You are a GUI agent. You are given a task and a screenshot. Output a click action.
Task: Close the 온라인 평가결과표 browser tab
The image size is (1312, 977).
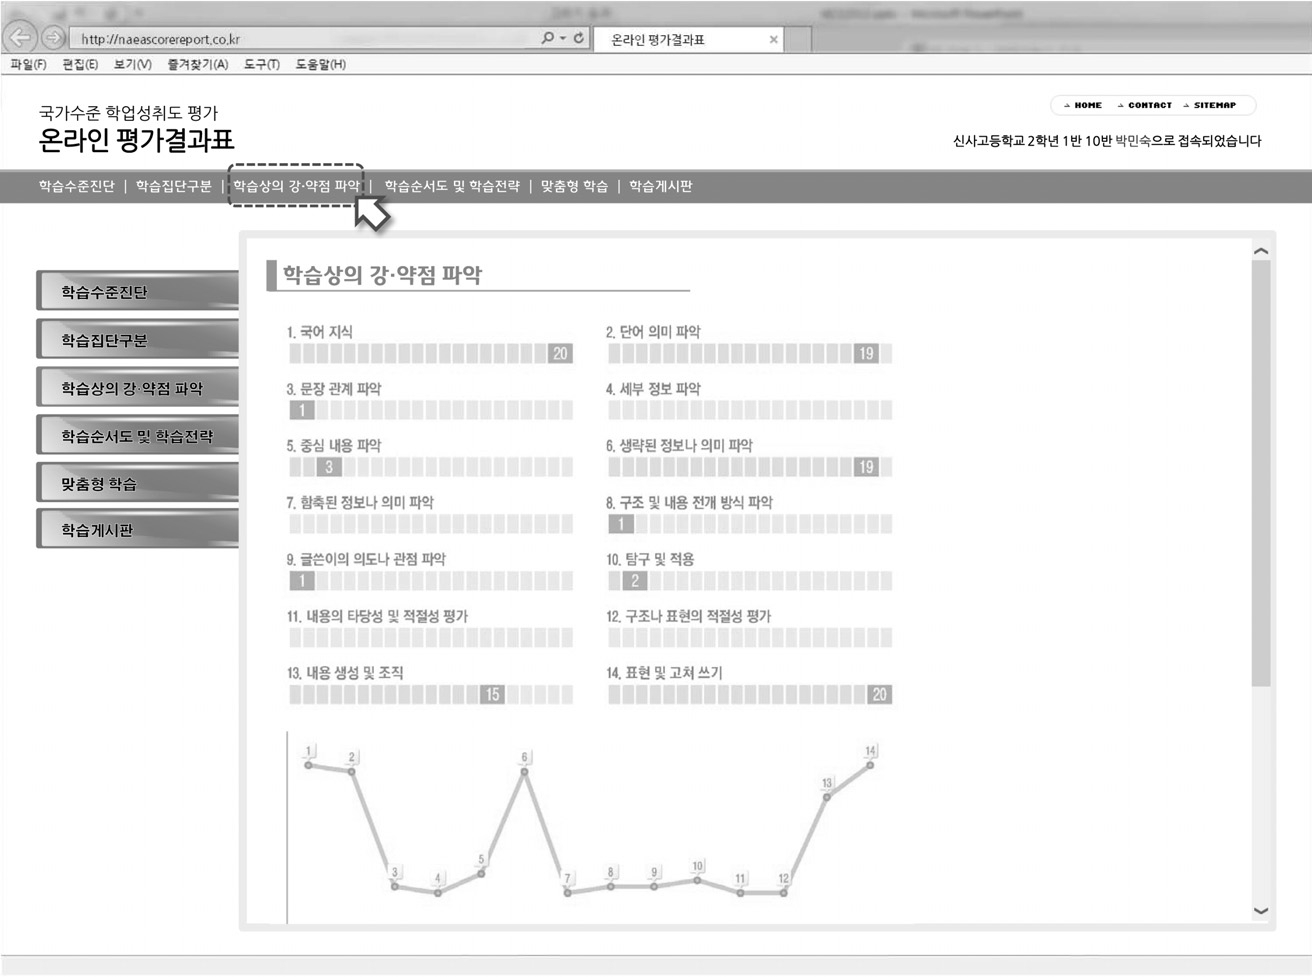(x=773, y=40)
